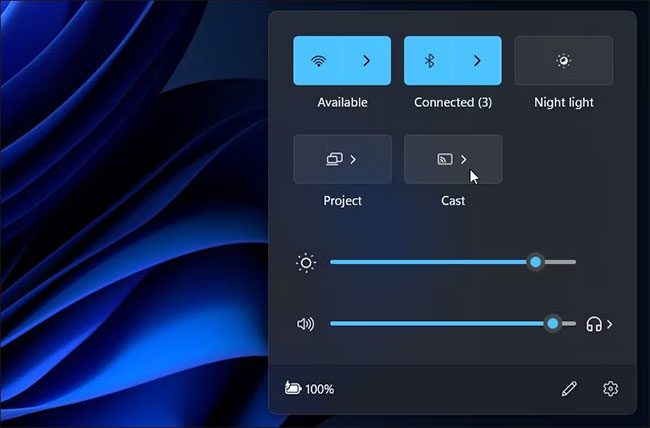The height and width of the screenshot is (428, 650).
Task: Open Bluetooth devices list chevron
Action: pos(477,61)
